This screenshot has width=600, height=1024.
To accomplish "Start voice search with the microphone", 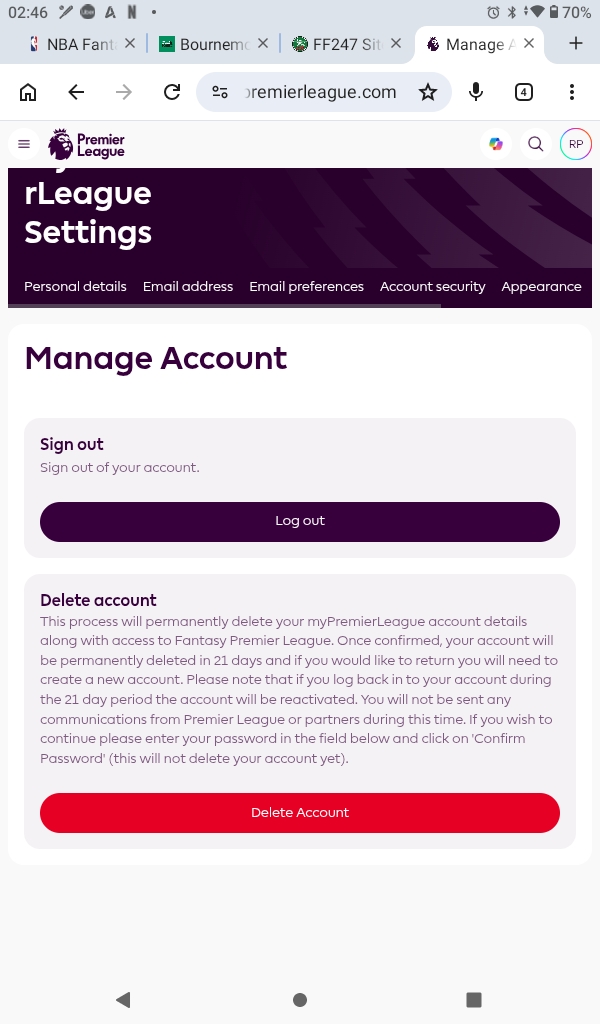I will [x=476, y=92].
